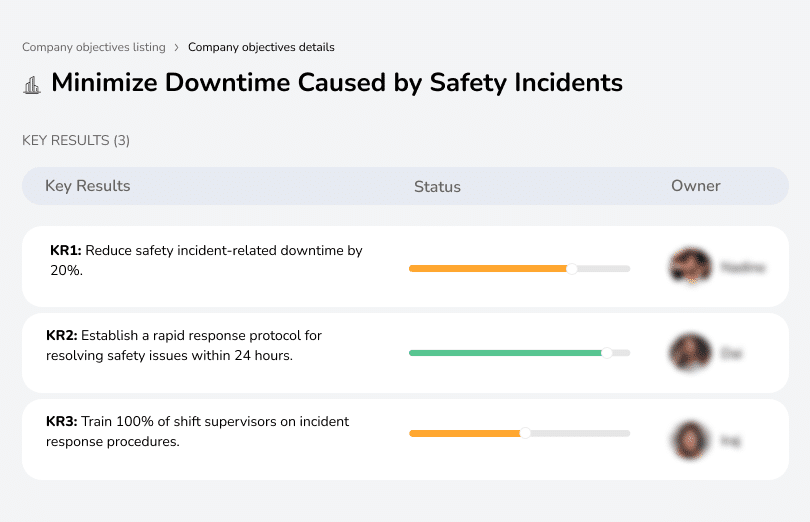810x522 pixels.
Task: Click the blurred owner name in KR3 row
Action: (x=730, y=440)
